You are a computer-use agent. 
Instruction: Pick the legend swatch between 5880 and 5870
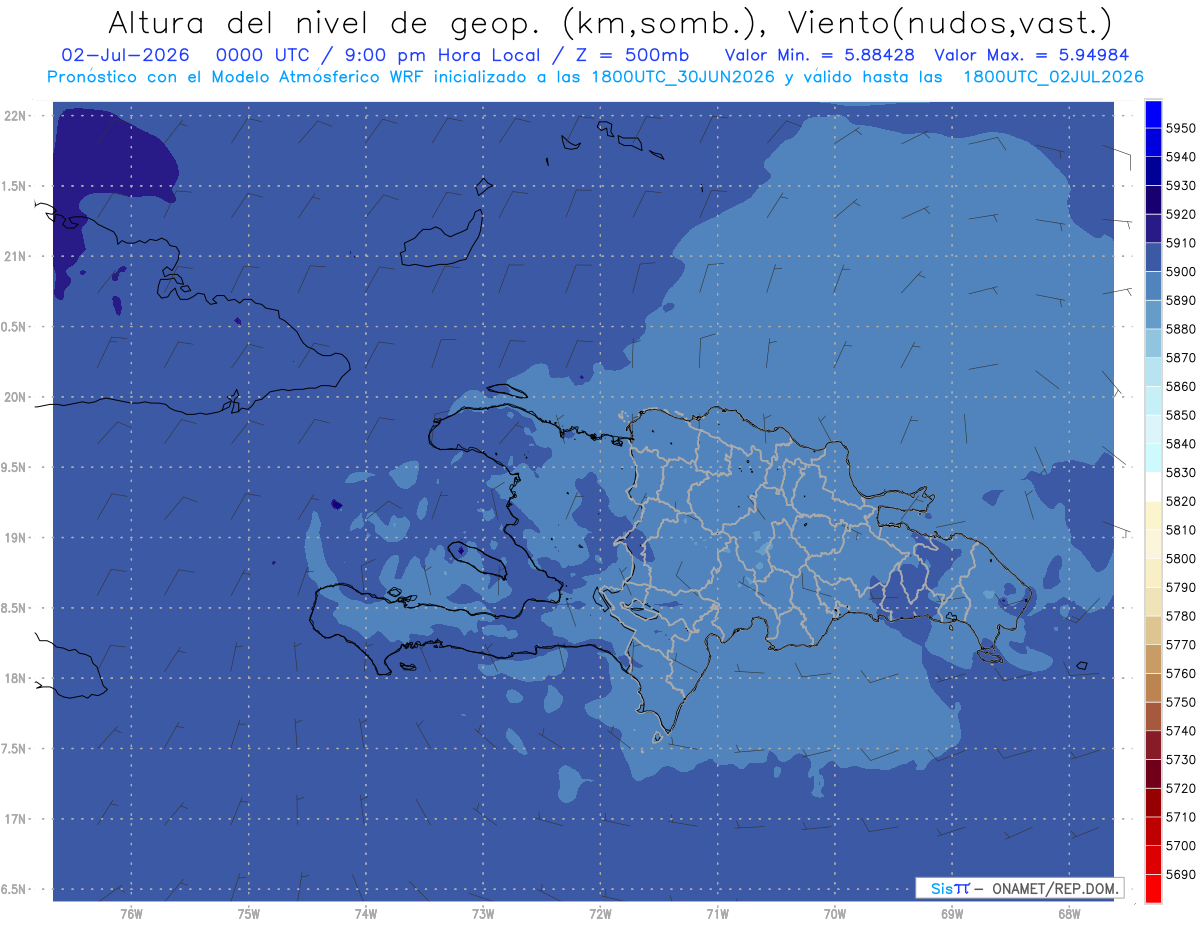click(1152, 343)
